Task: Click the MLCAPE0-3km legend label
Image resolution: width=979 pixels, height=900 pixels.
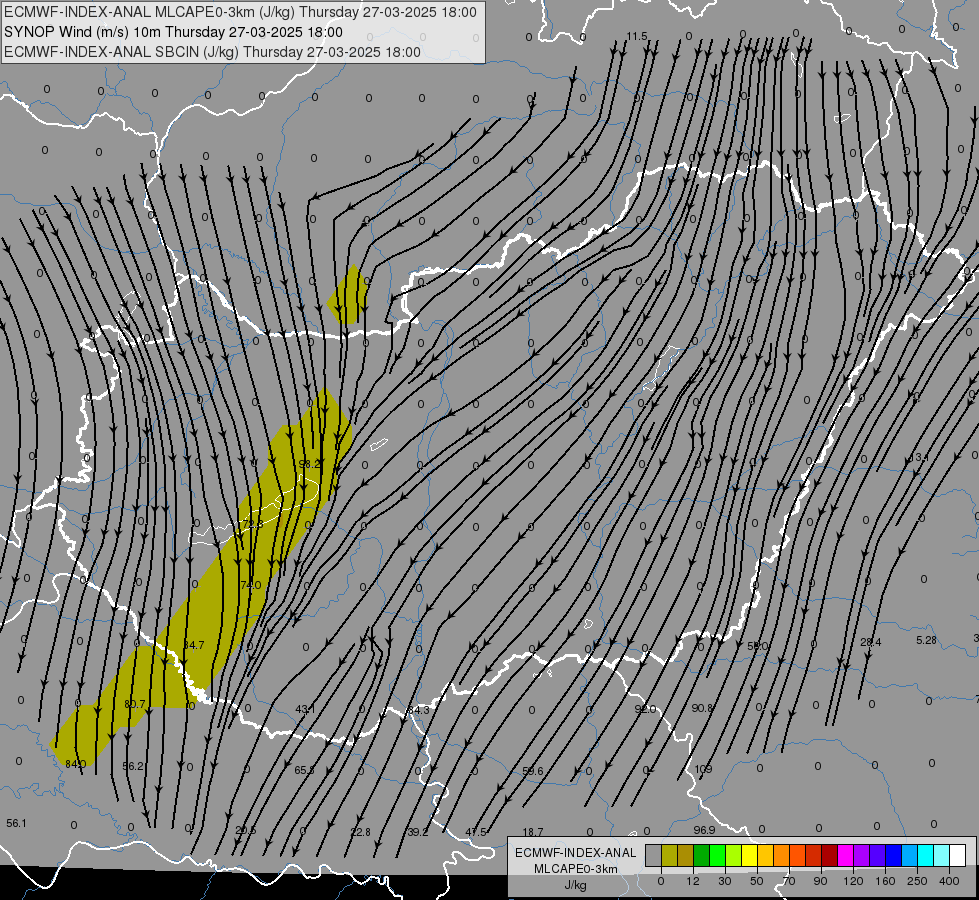Action: 576,869
